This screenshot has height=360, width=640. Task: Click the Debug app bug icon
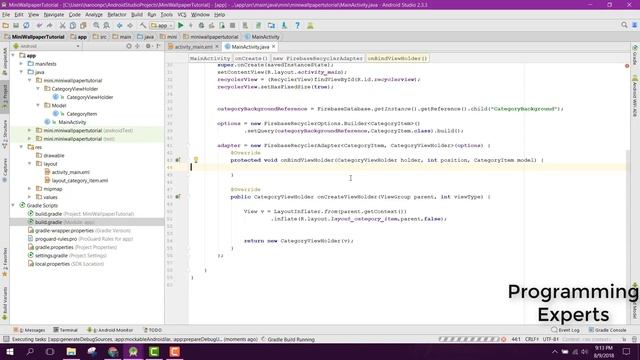pyautogui.click(x=201, y=25)
